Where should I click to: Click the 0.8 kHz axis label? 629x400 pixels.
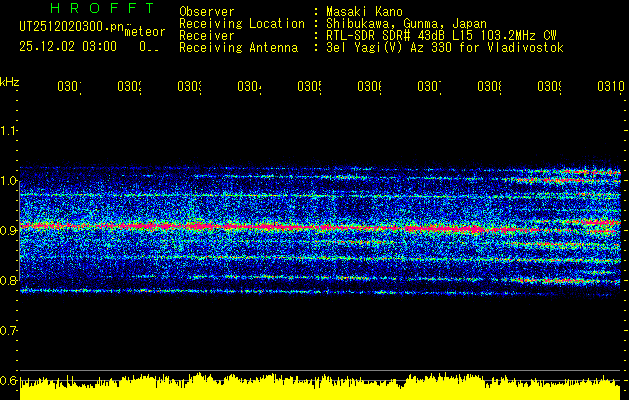8,280
